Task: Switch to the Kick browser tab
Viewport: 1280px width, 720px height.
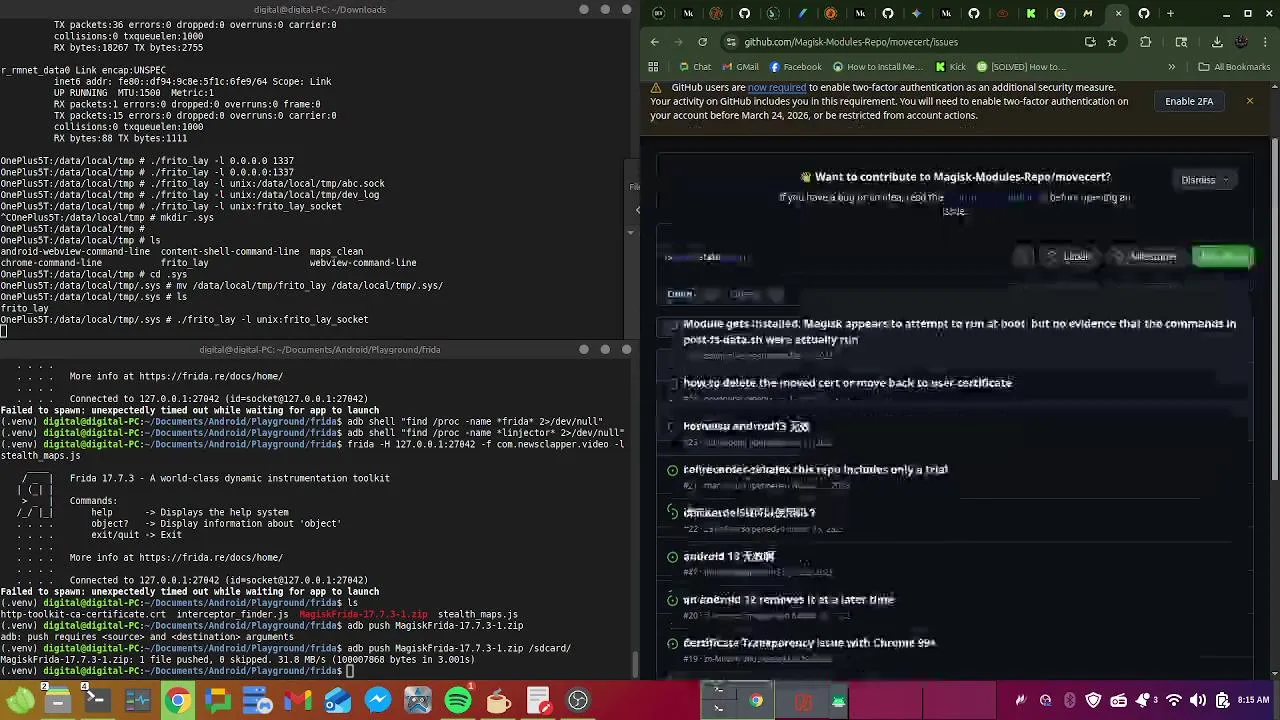Action: pyautogui.click(x=1031, y=14)
